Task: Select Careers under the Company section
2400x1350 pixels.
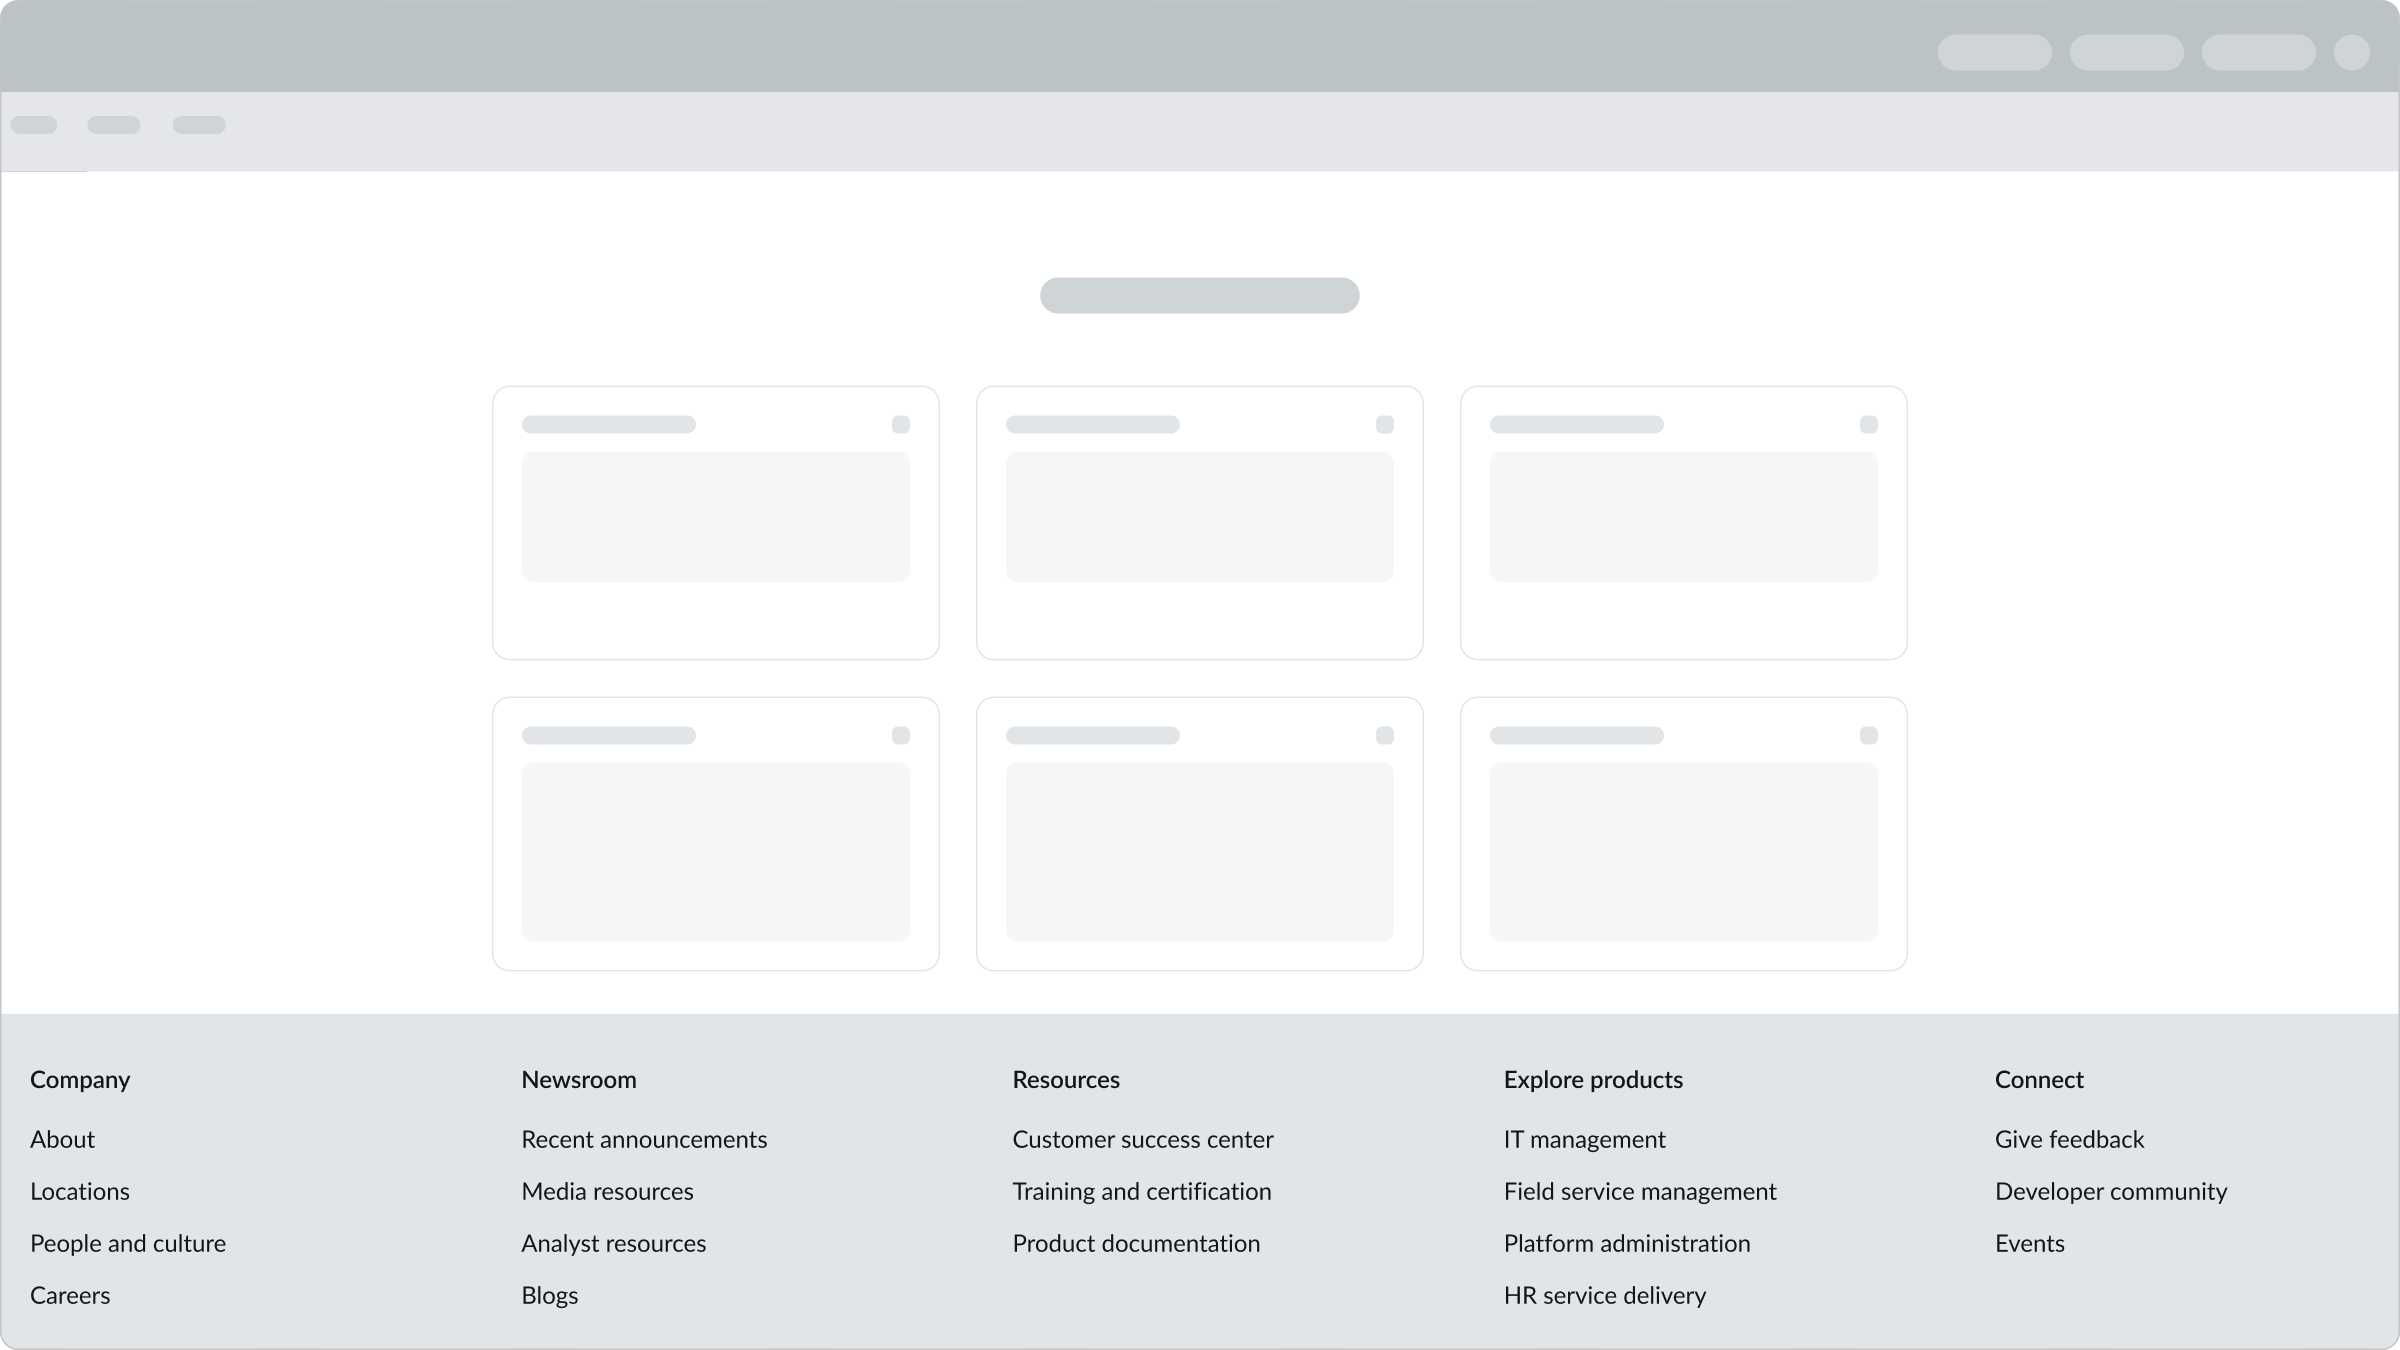Action: (70, 1295)
